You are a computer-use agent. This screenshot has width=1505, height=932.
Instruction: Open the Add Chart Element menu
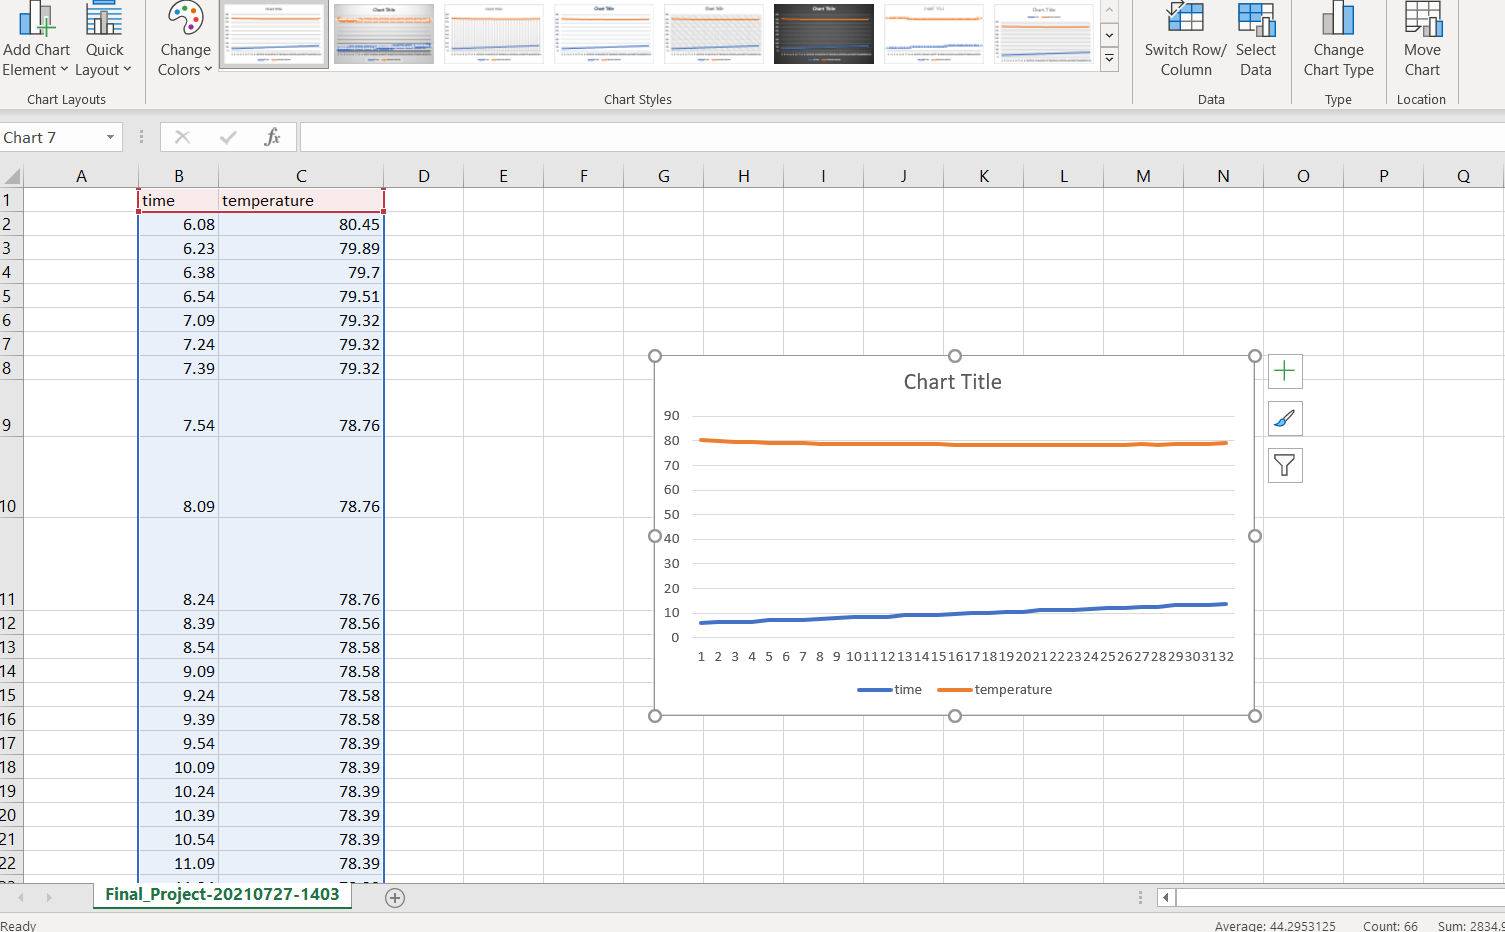coord(36,40)
